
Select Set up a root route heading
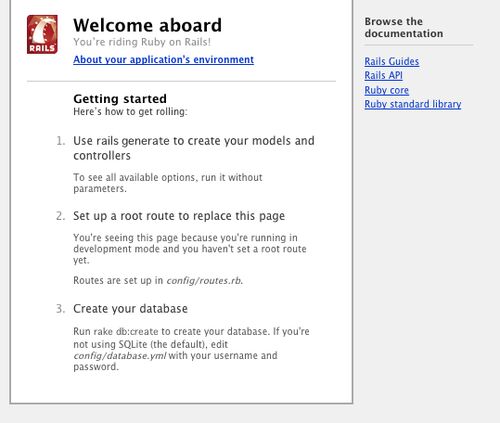pyautogui.click(x=179, y=216)
